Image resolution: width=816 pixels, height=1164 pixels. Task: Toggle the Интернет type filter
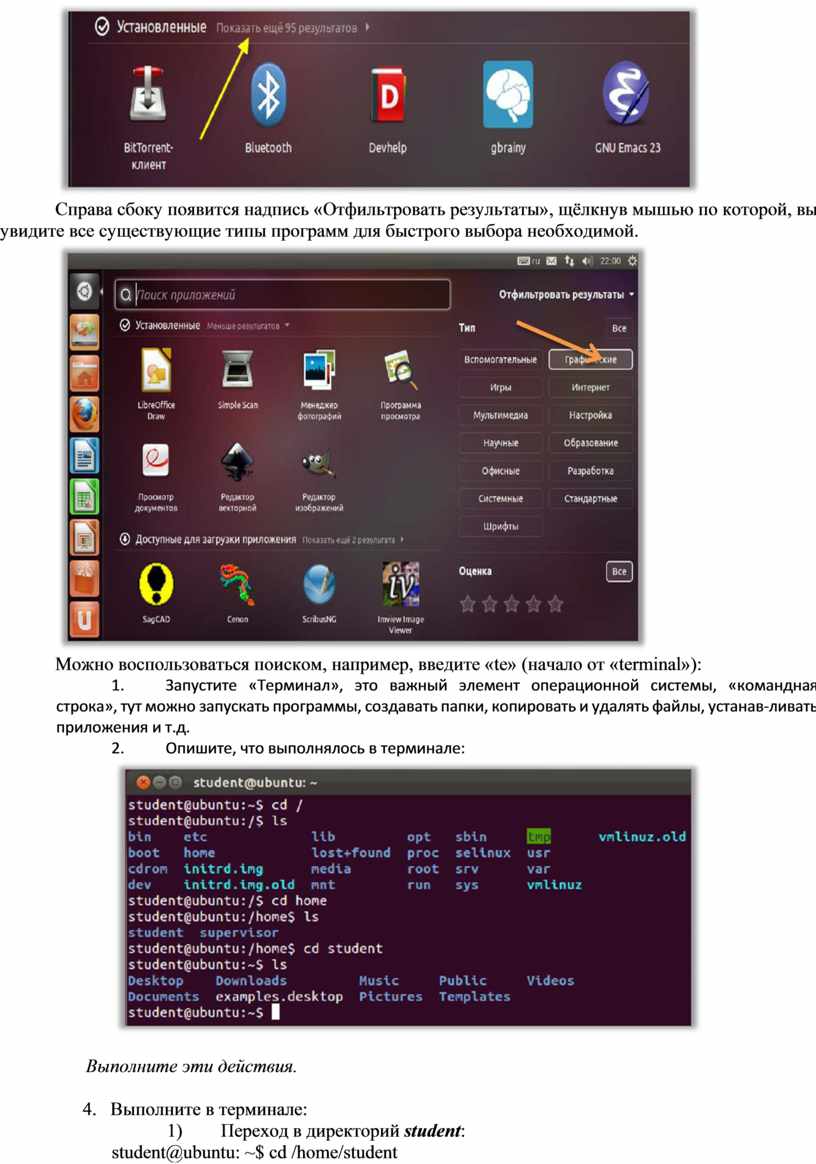pyautogui.click(x=590, y=387)
